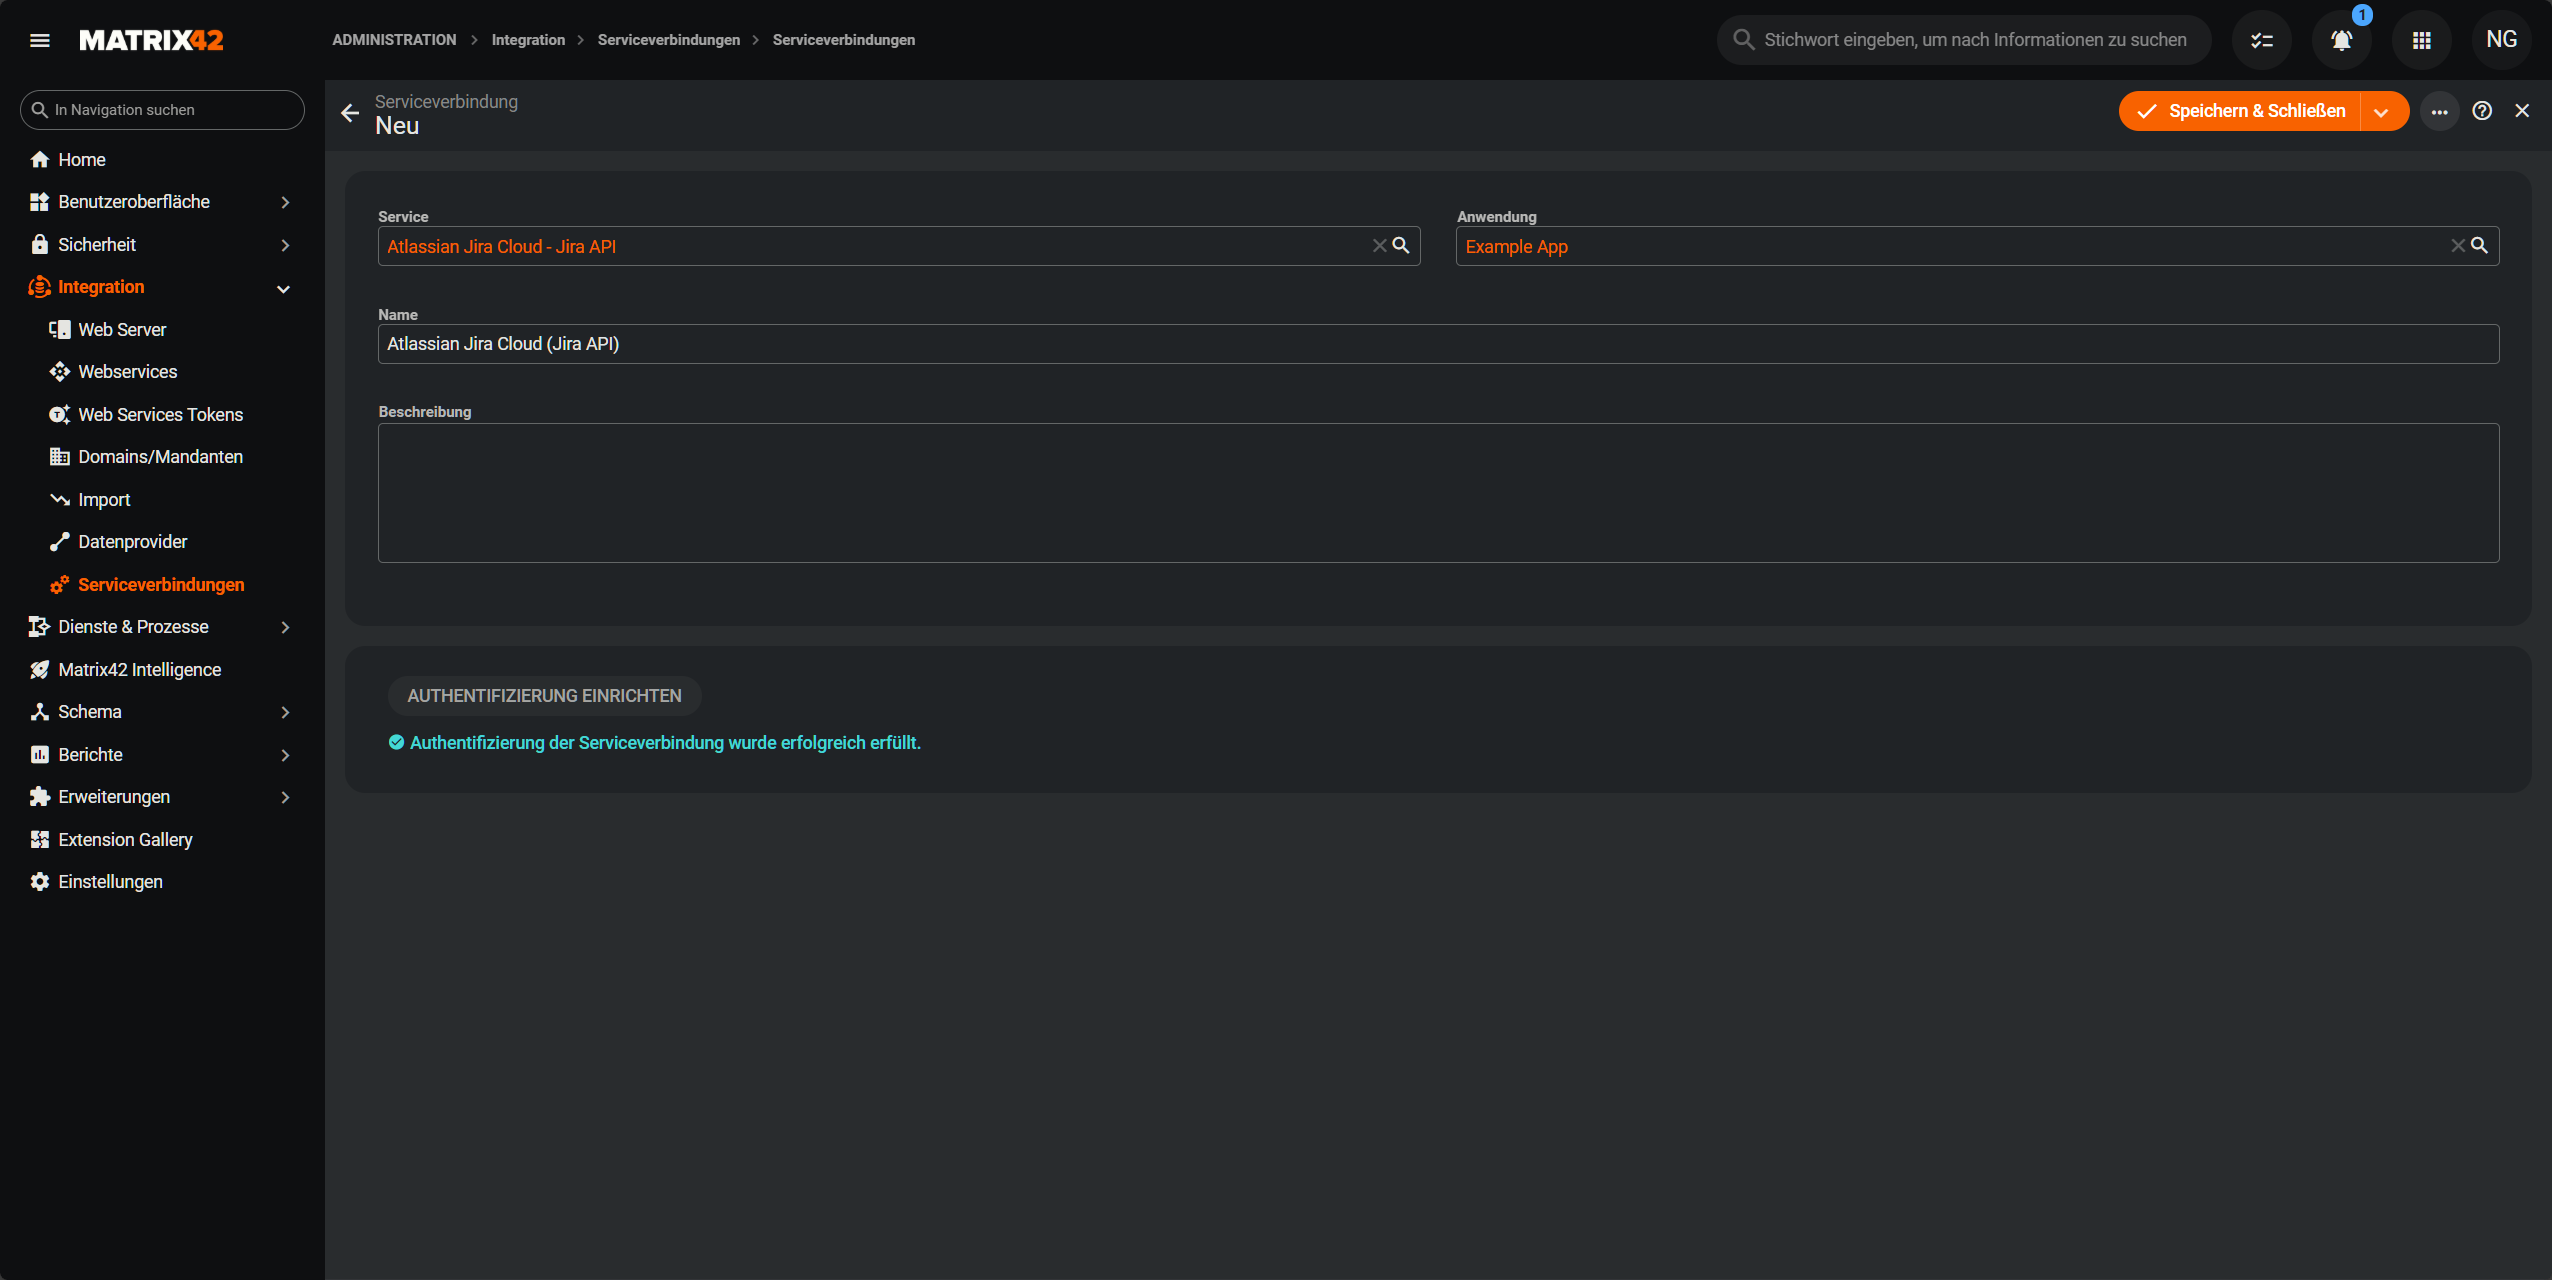
Task: Click the back arrow beside Serviceverbindung
Action: pyautogui.click(x=350, y=113)
